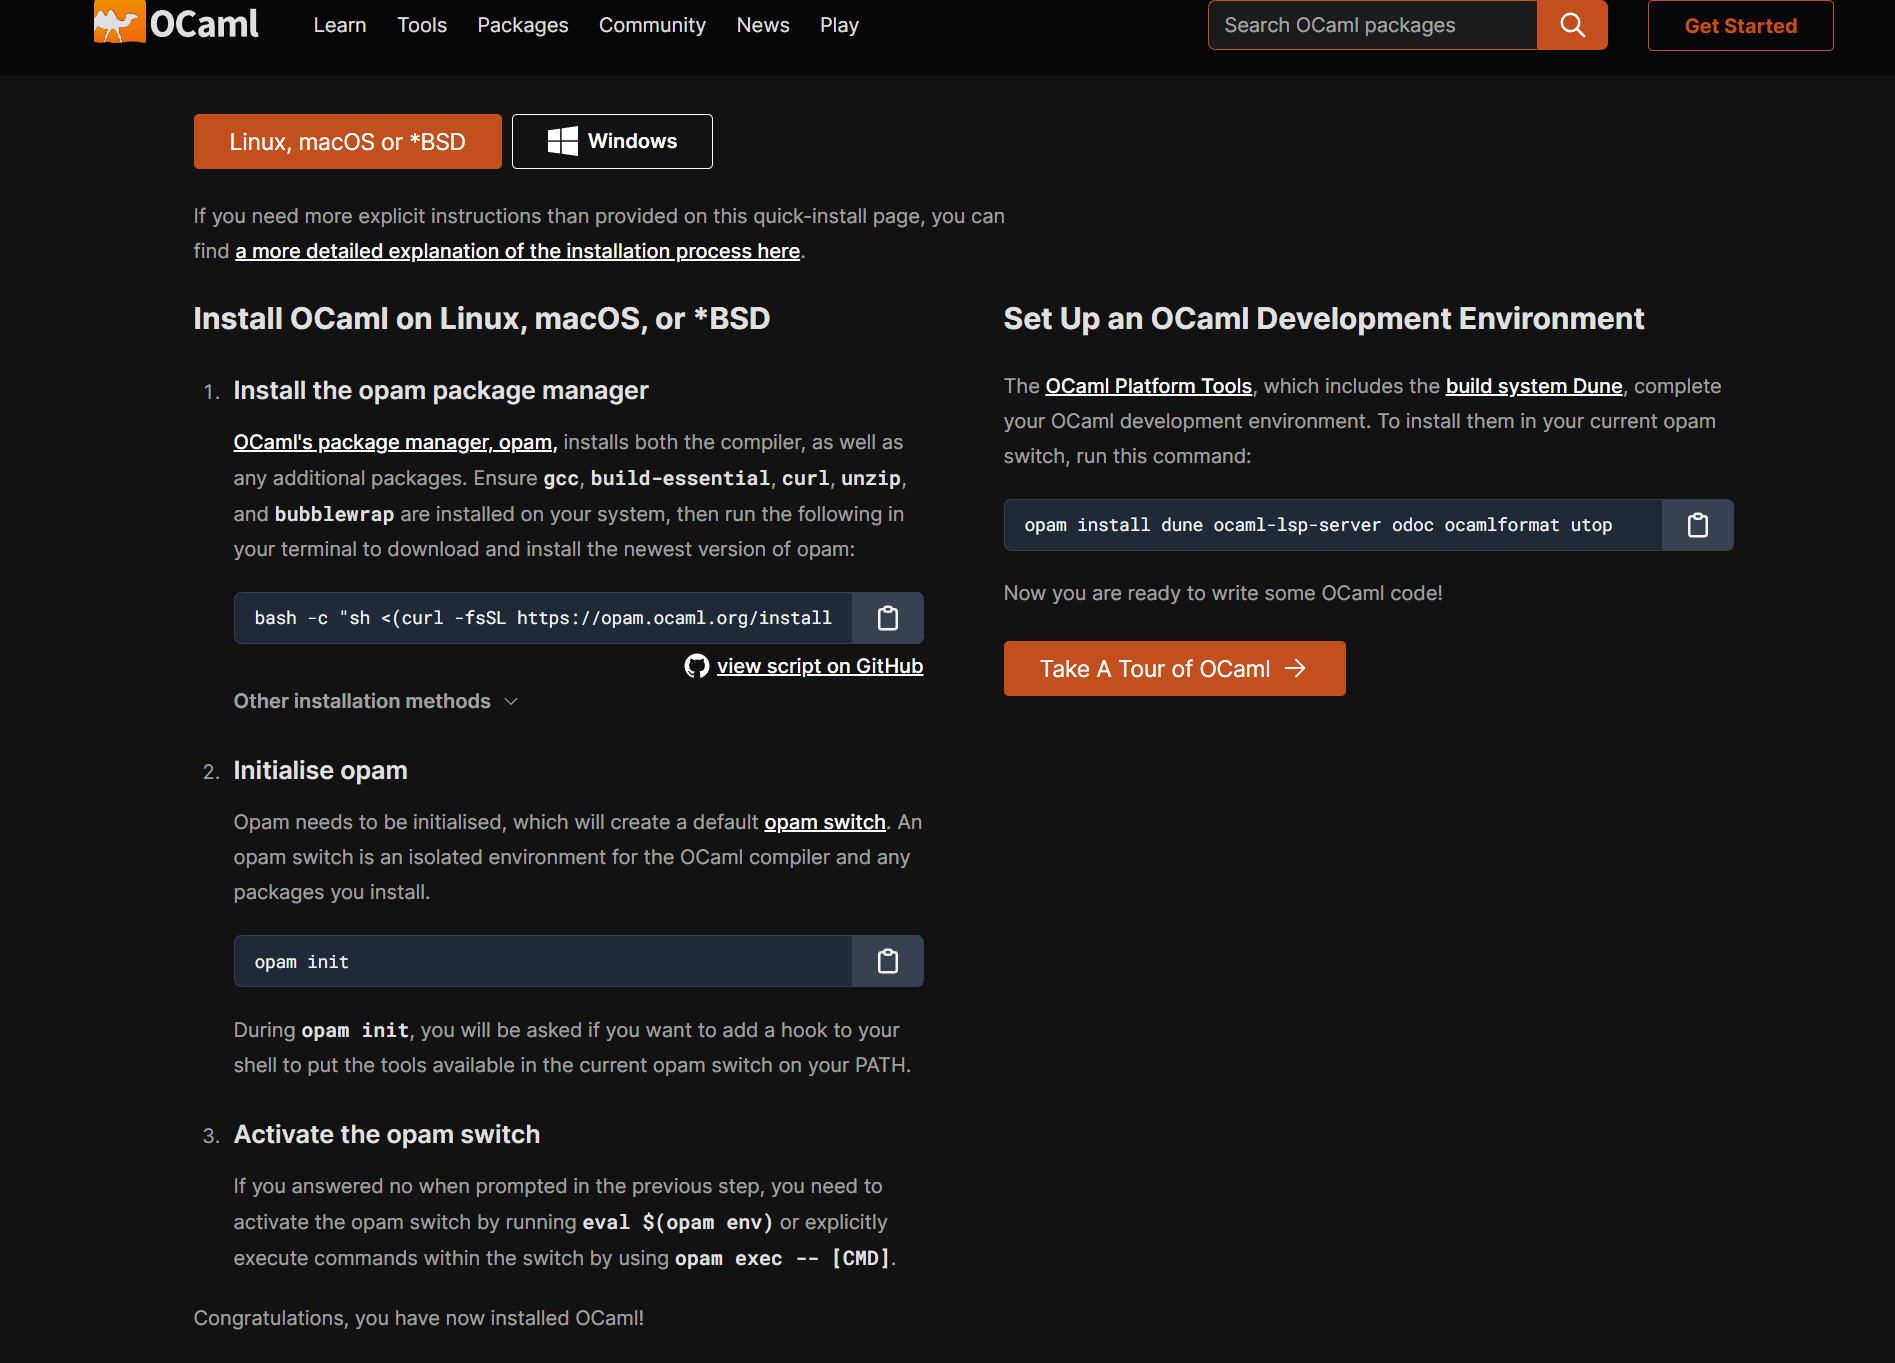Image resolution: width=1895 pixels, height=1363 pixels.
Task: Switch to the Windows install tab
Action: (x=612, y=141)
